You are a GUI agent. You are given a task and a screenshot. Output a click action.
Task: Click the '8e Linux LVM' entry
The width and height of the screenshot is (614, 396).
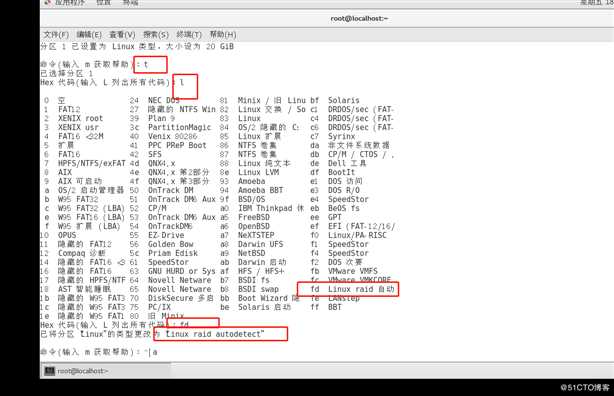[249, 172]
